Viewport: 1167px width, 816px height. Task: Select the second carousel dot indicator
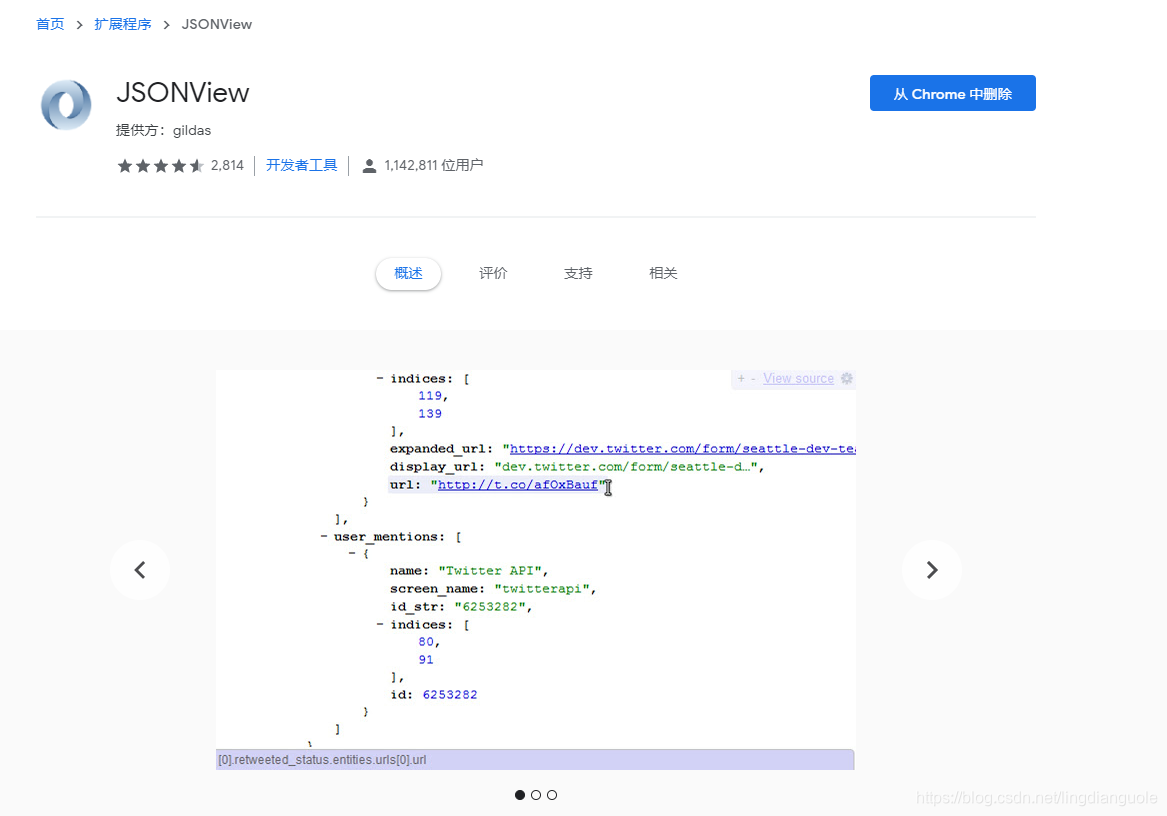[536, 795]
